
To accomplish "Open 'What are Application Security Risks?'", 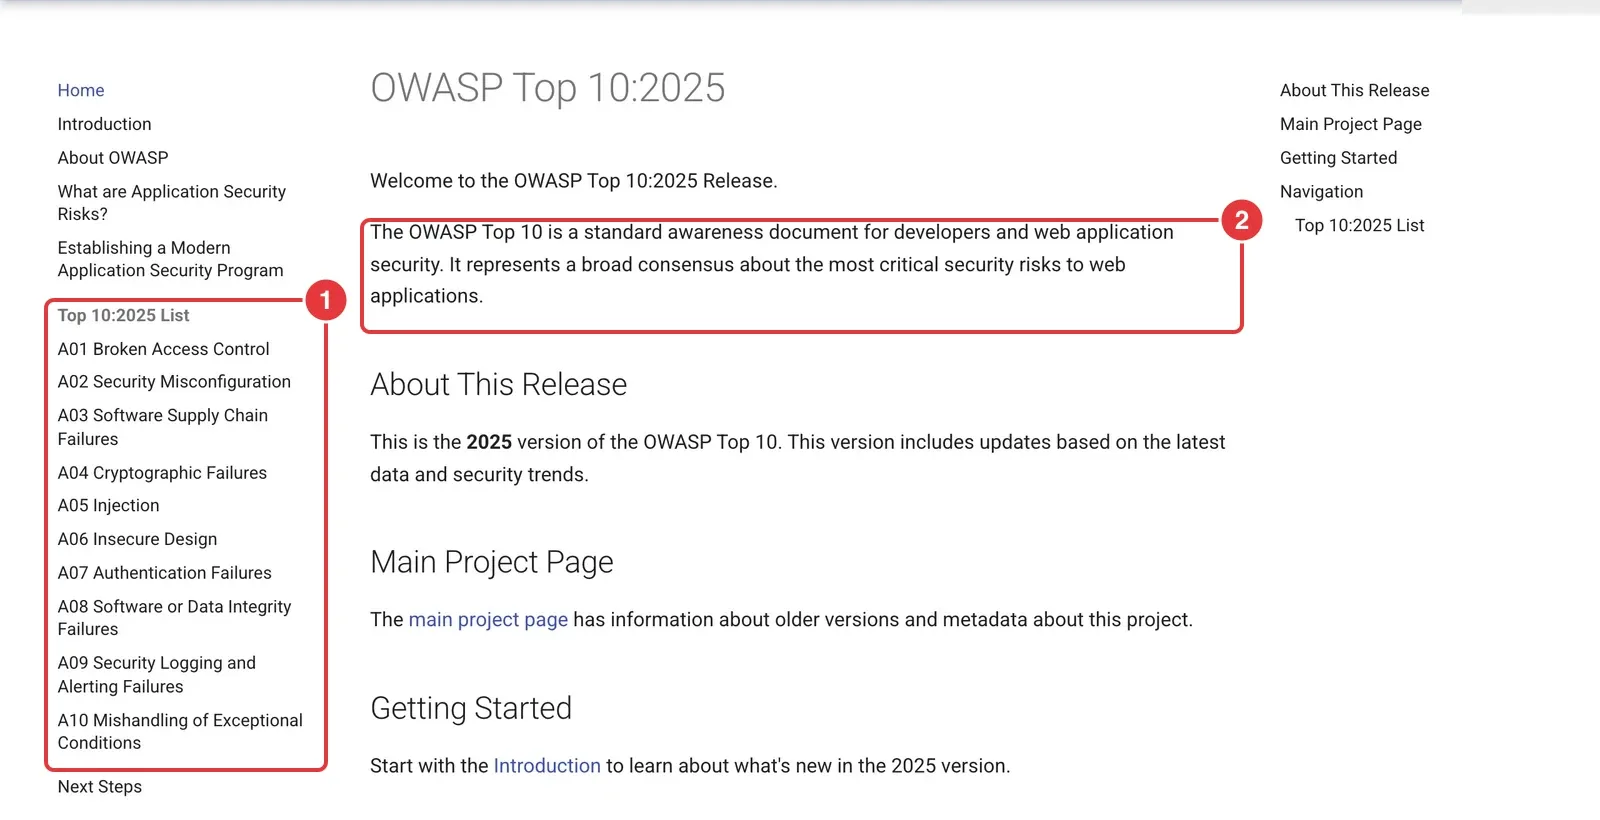I will tap(171, 202).
